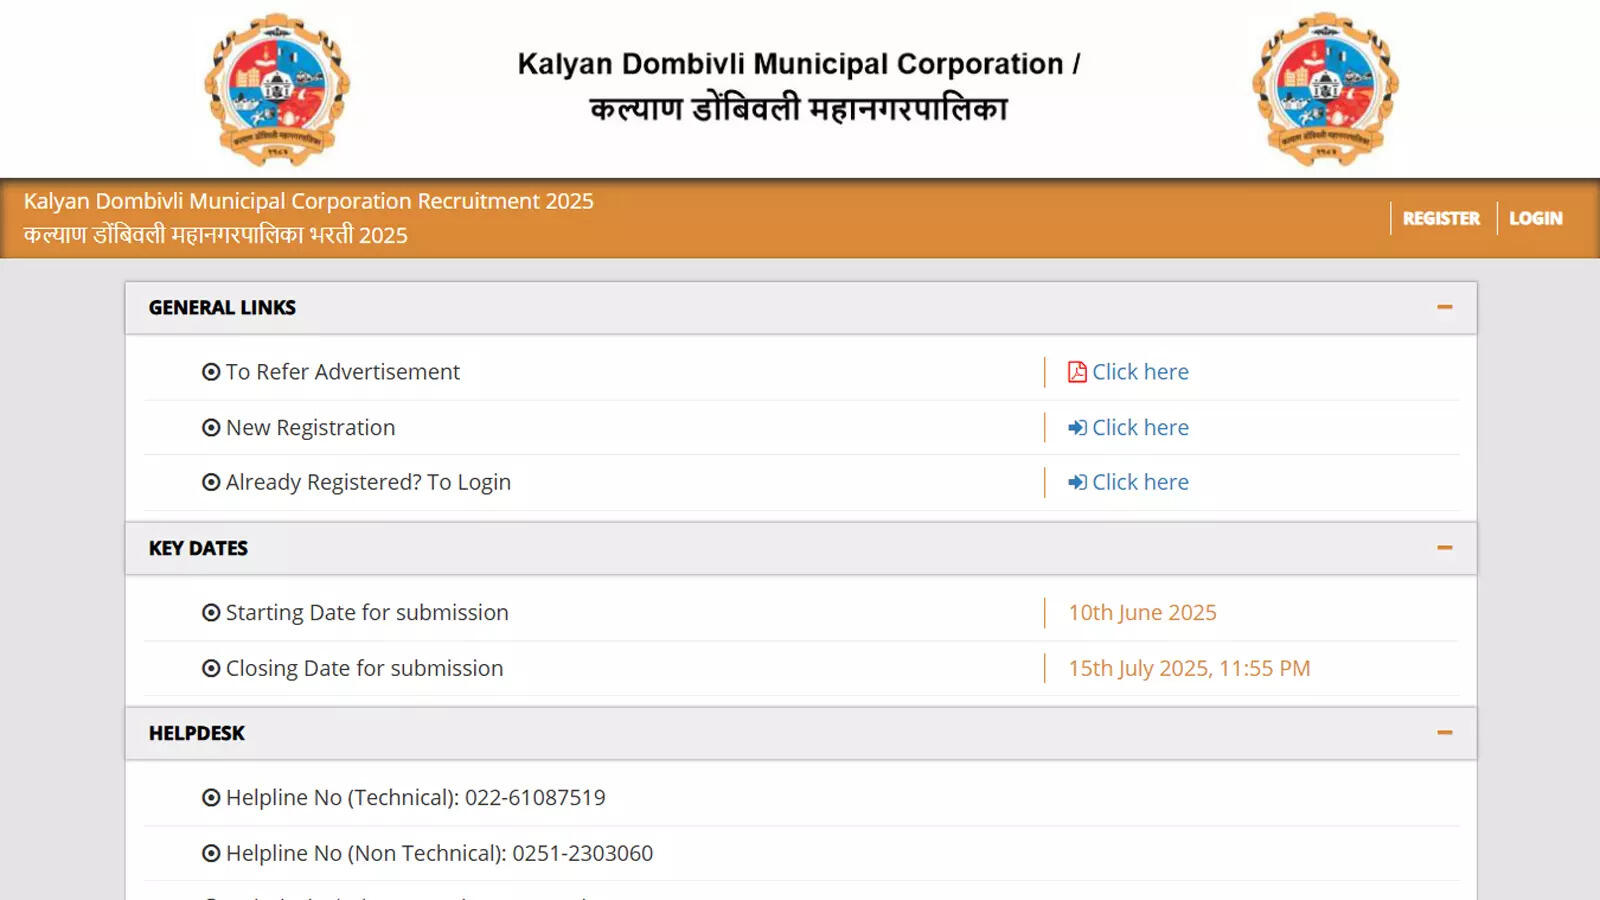Image resolution: width=1600 pixels, height=900 pixels.
Task: Click bullet icon beside Helpline No (Technical)
Action: click(x=211, y=798)
